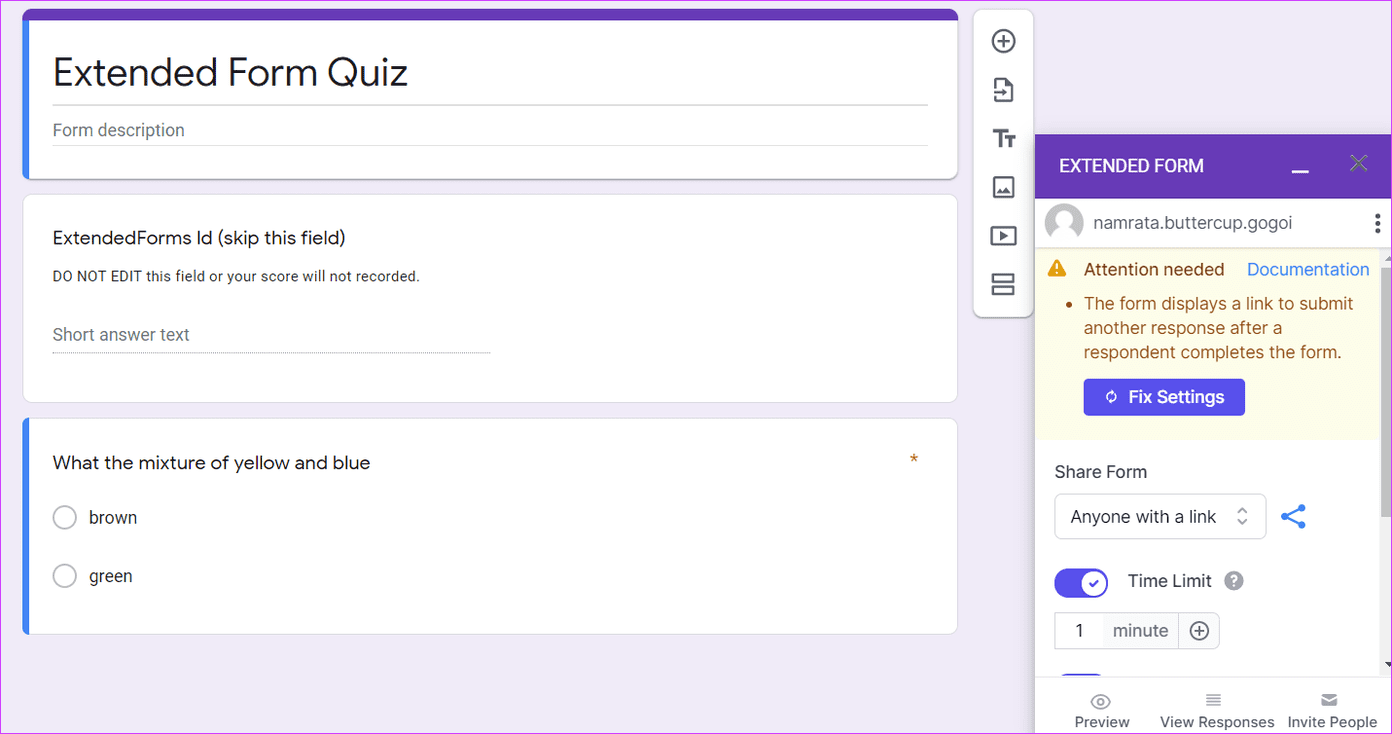The height and width of the screenshot is (734, 1392).
Task: Click the scroll down arrow of panel
Action: tap(1386, 663)
